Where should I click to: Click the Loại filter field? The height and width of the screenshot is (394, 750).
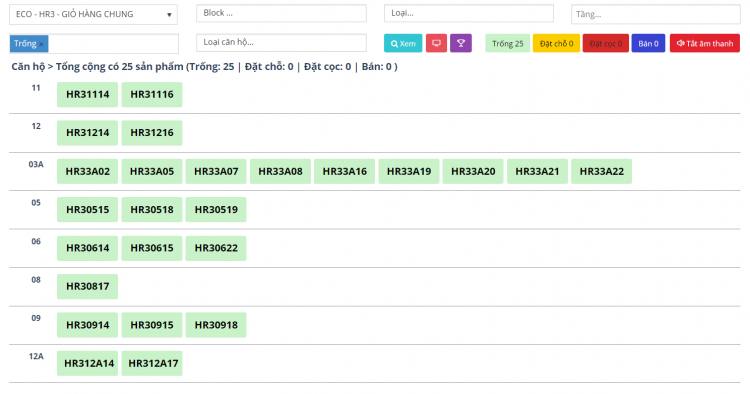(469, 13)
